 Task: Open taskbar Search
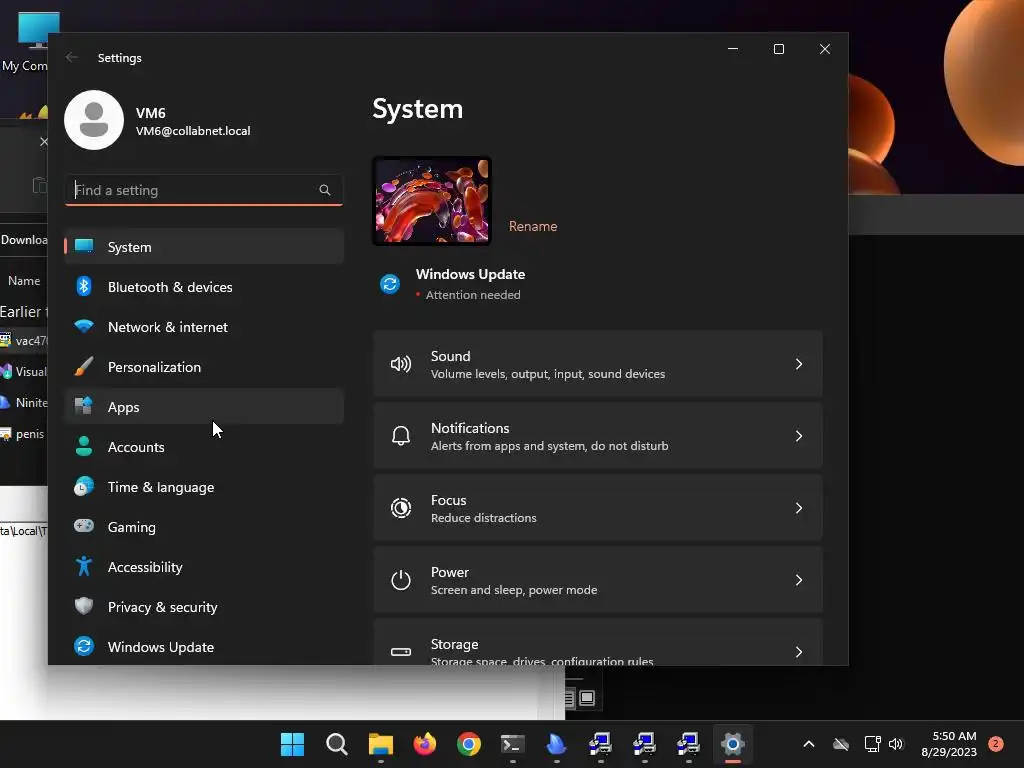[x=336, y=744]
